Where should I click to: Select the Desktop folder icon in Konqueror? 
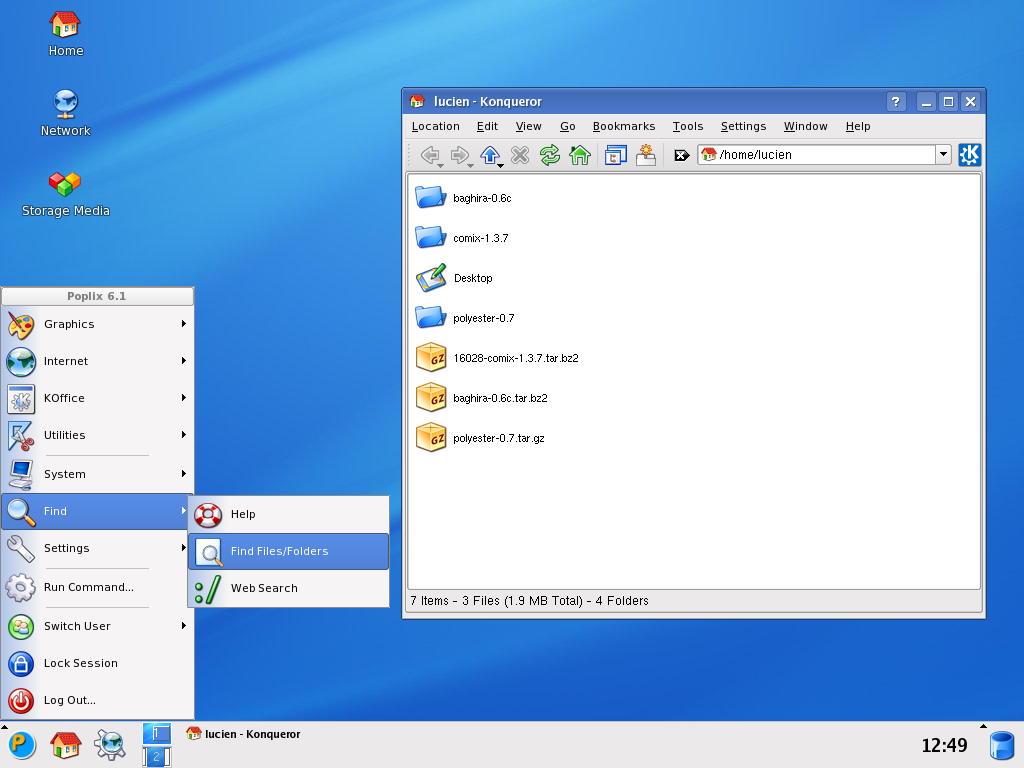(431, 278)
